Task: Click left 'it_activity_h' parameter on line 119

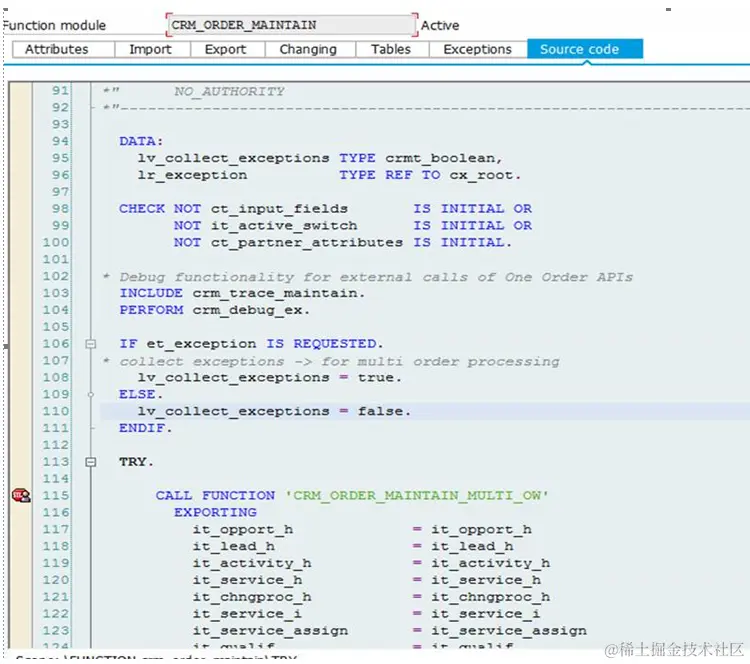Action: coord(252,564)
